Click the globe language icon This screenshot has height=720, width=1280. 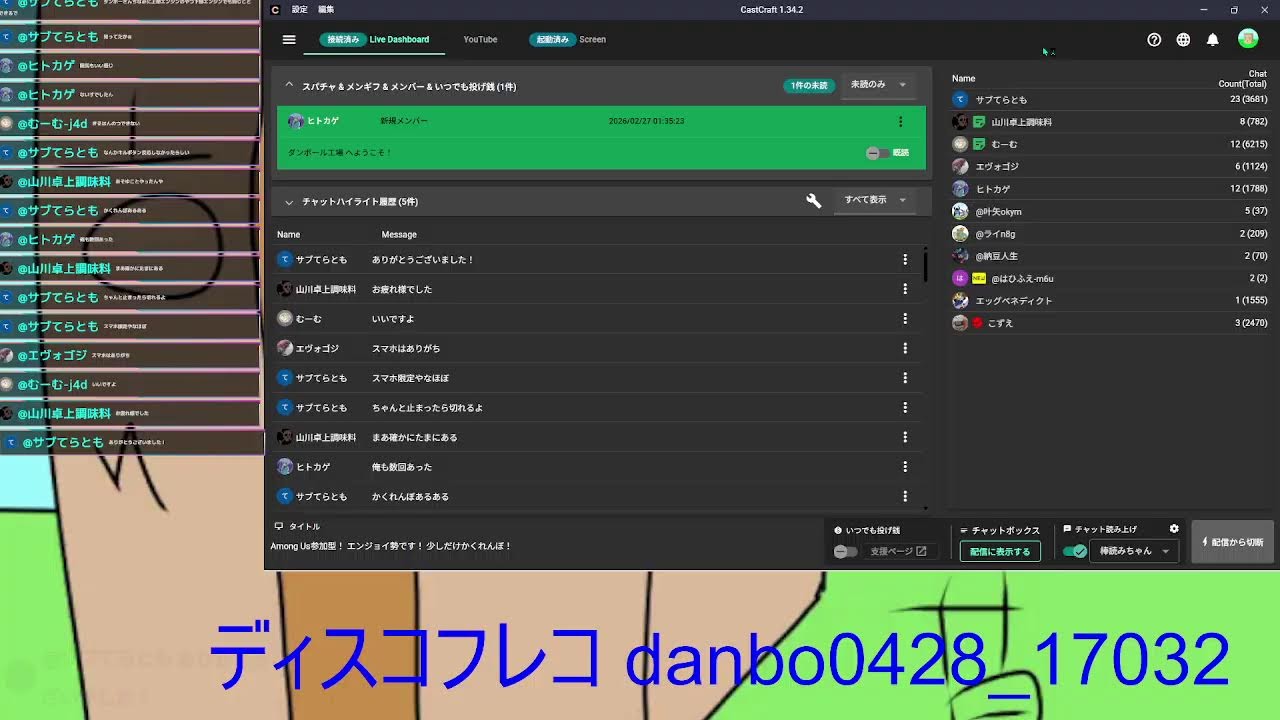pyautogui.click(x=1183, y=40)
